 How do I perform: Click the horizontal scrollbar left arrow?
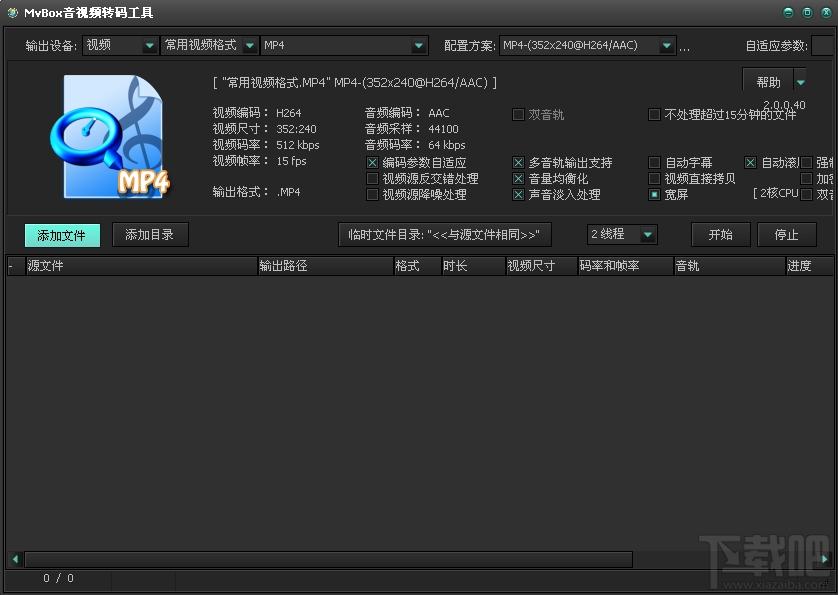(x=15, y=559)
